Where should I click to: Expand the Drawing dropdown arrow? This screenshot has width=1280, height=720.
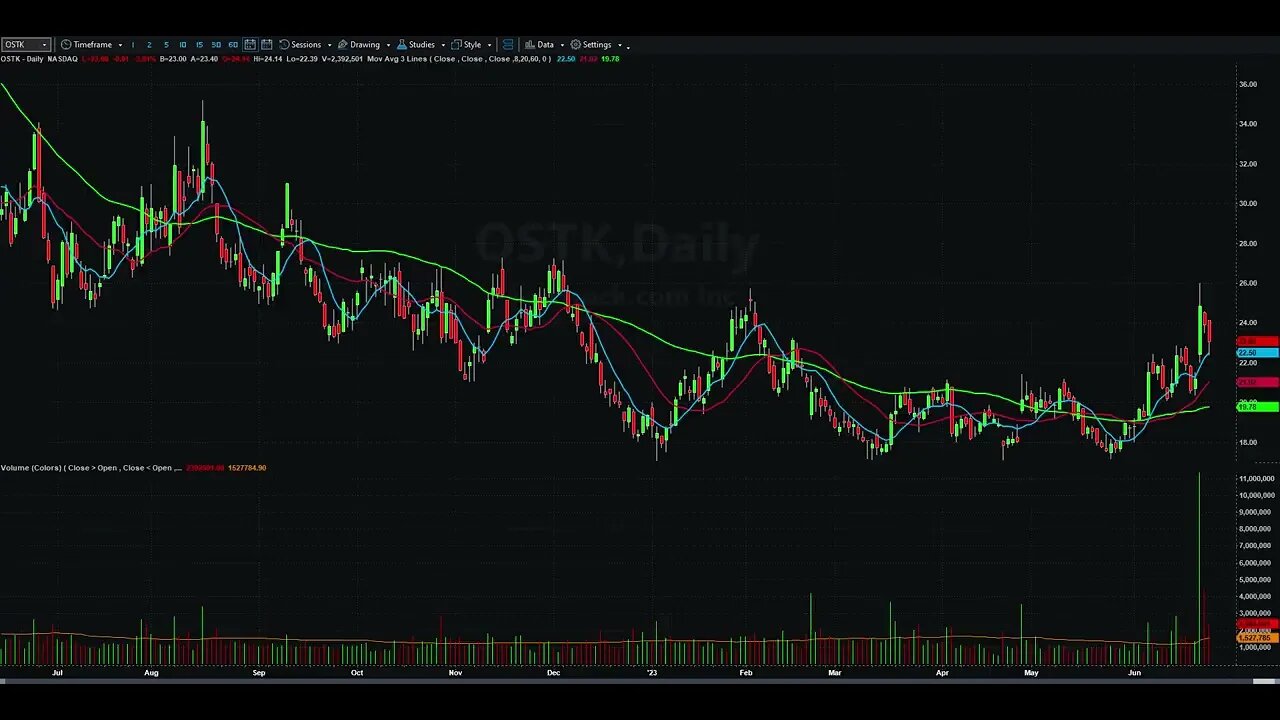tap(389, 45)
